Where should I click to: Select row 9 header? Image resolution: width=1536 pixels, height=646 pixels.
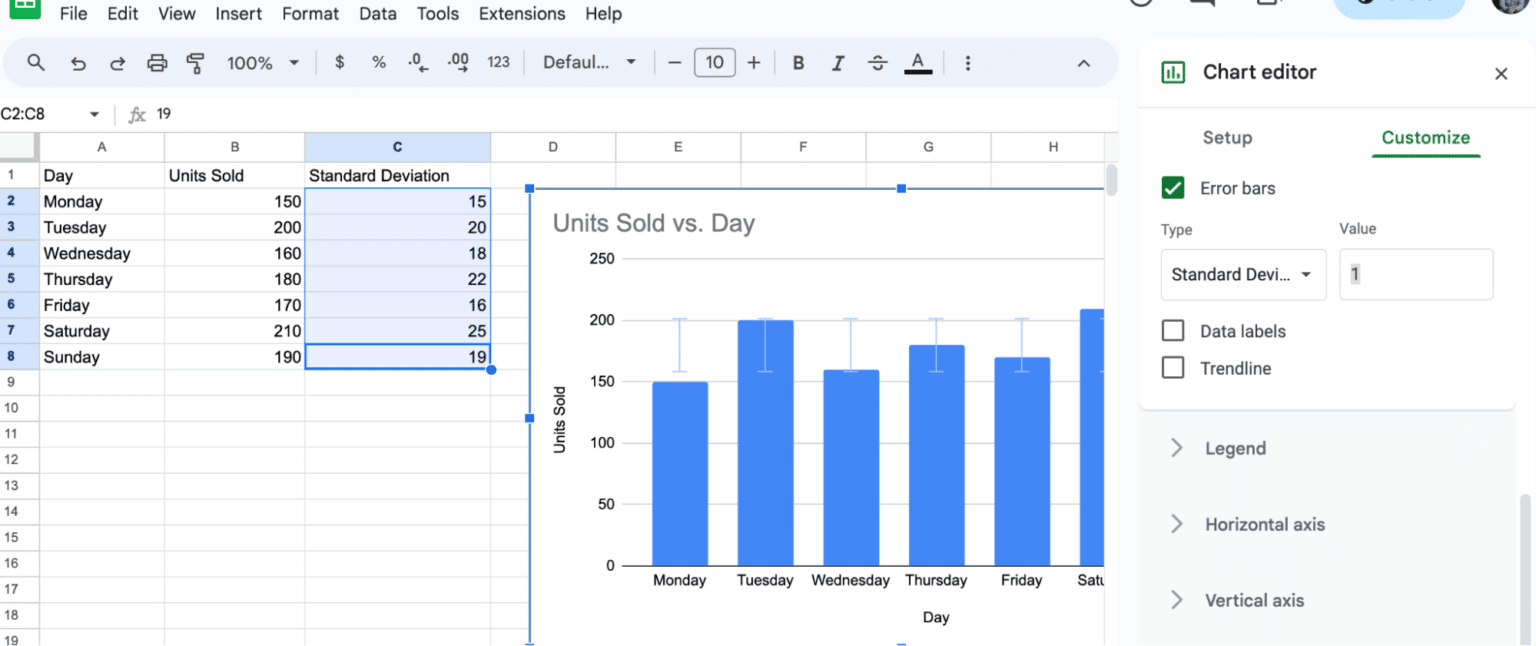pyautogui.click(x=19, y=382)
